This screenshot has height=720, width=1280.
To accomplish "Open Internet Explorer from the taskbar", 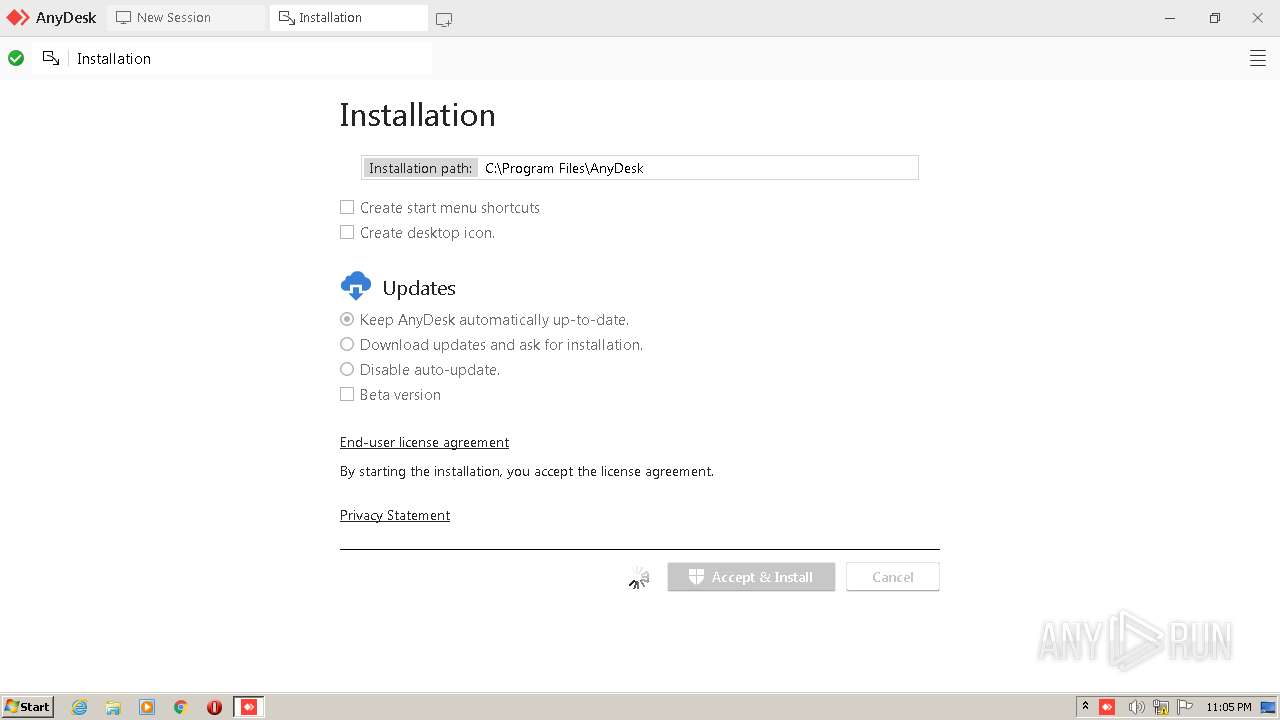I will coord(80,707).
